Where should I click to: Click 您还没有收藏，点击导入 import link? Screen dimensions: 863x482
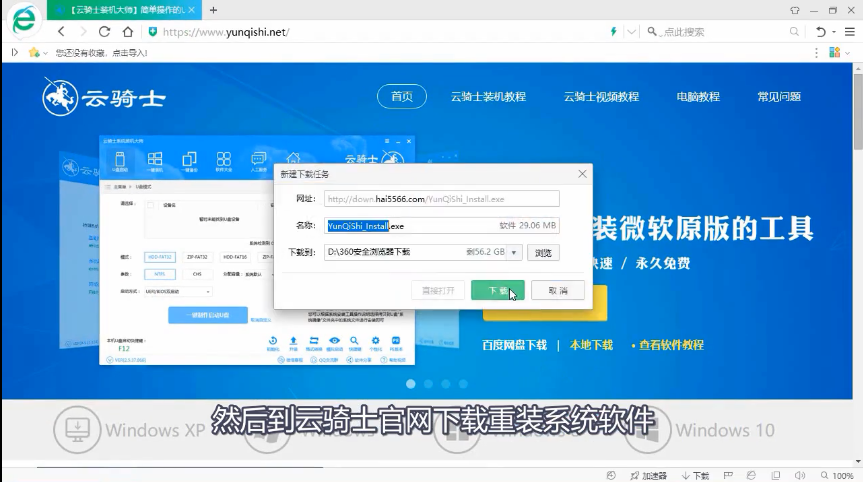(x=101, y=53)
